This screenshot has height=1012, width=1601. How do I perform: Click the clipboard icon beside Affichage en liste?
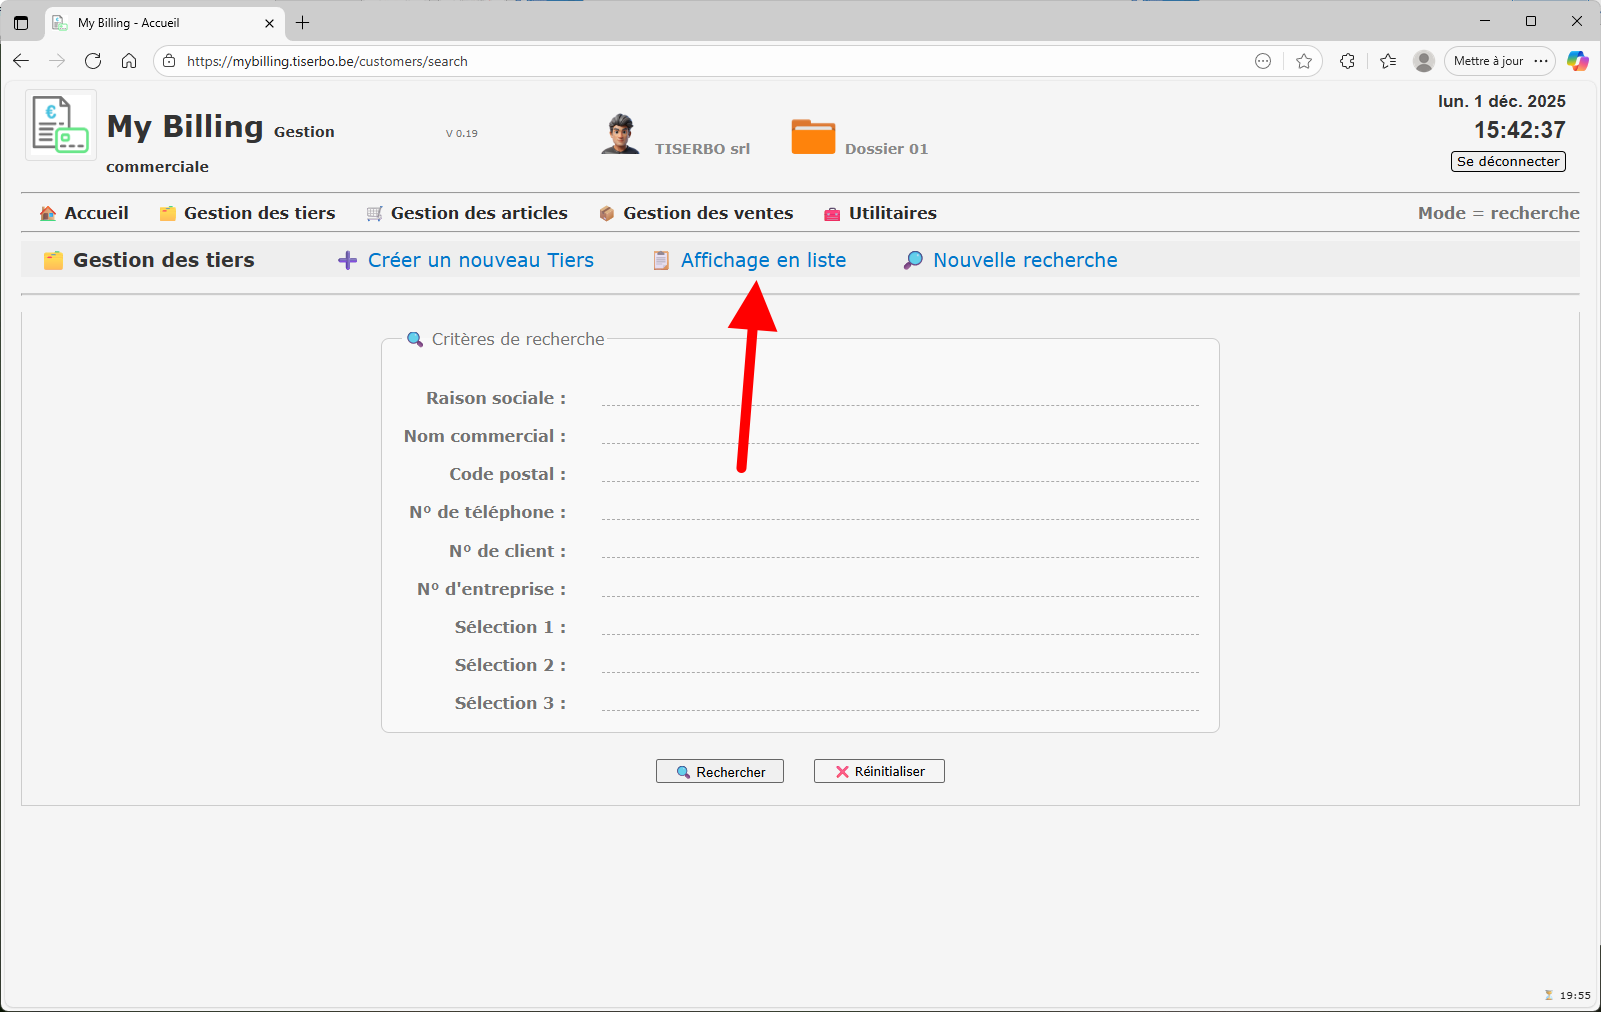click(661, 260)
